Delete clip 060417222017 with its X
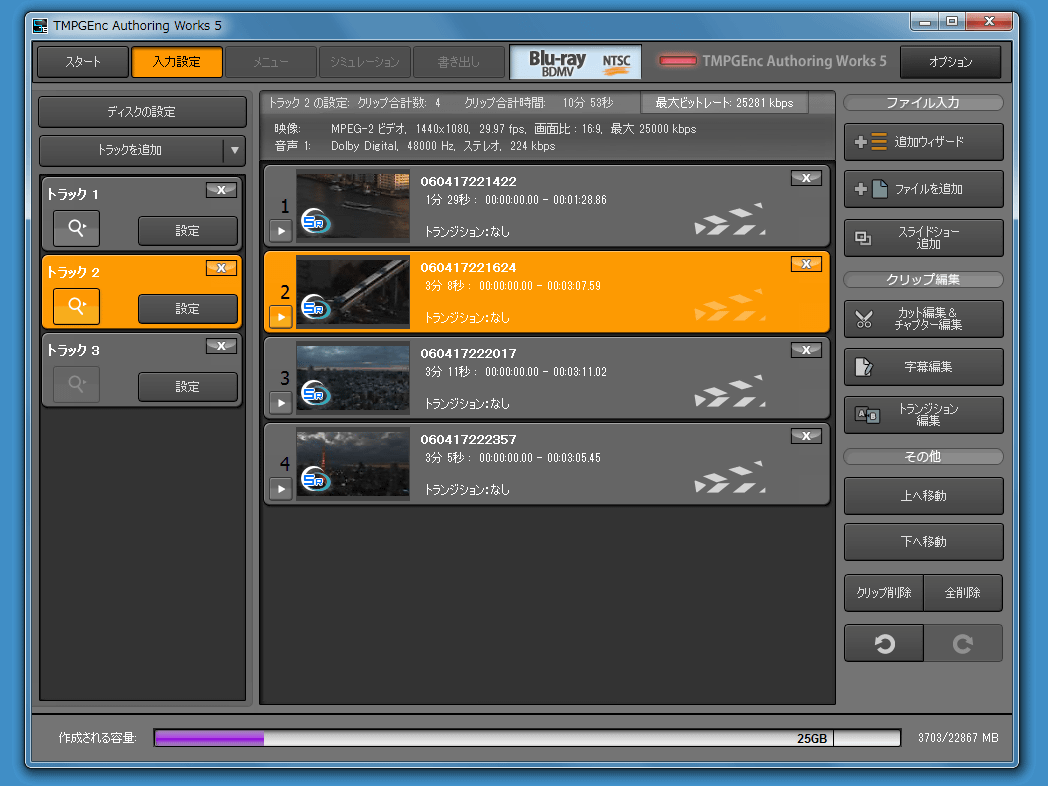1048x786 pixels. click(806, 350)
